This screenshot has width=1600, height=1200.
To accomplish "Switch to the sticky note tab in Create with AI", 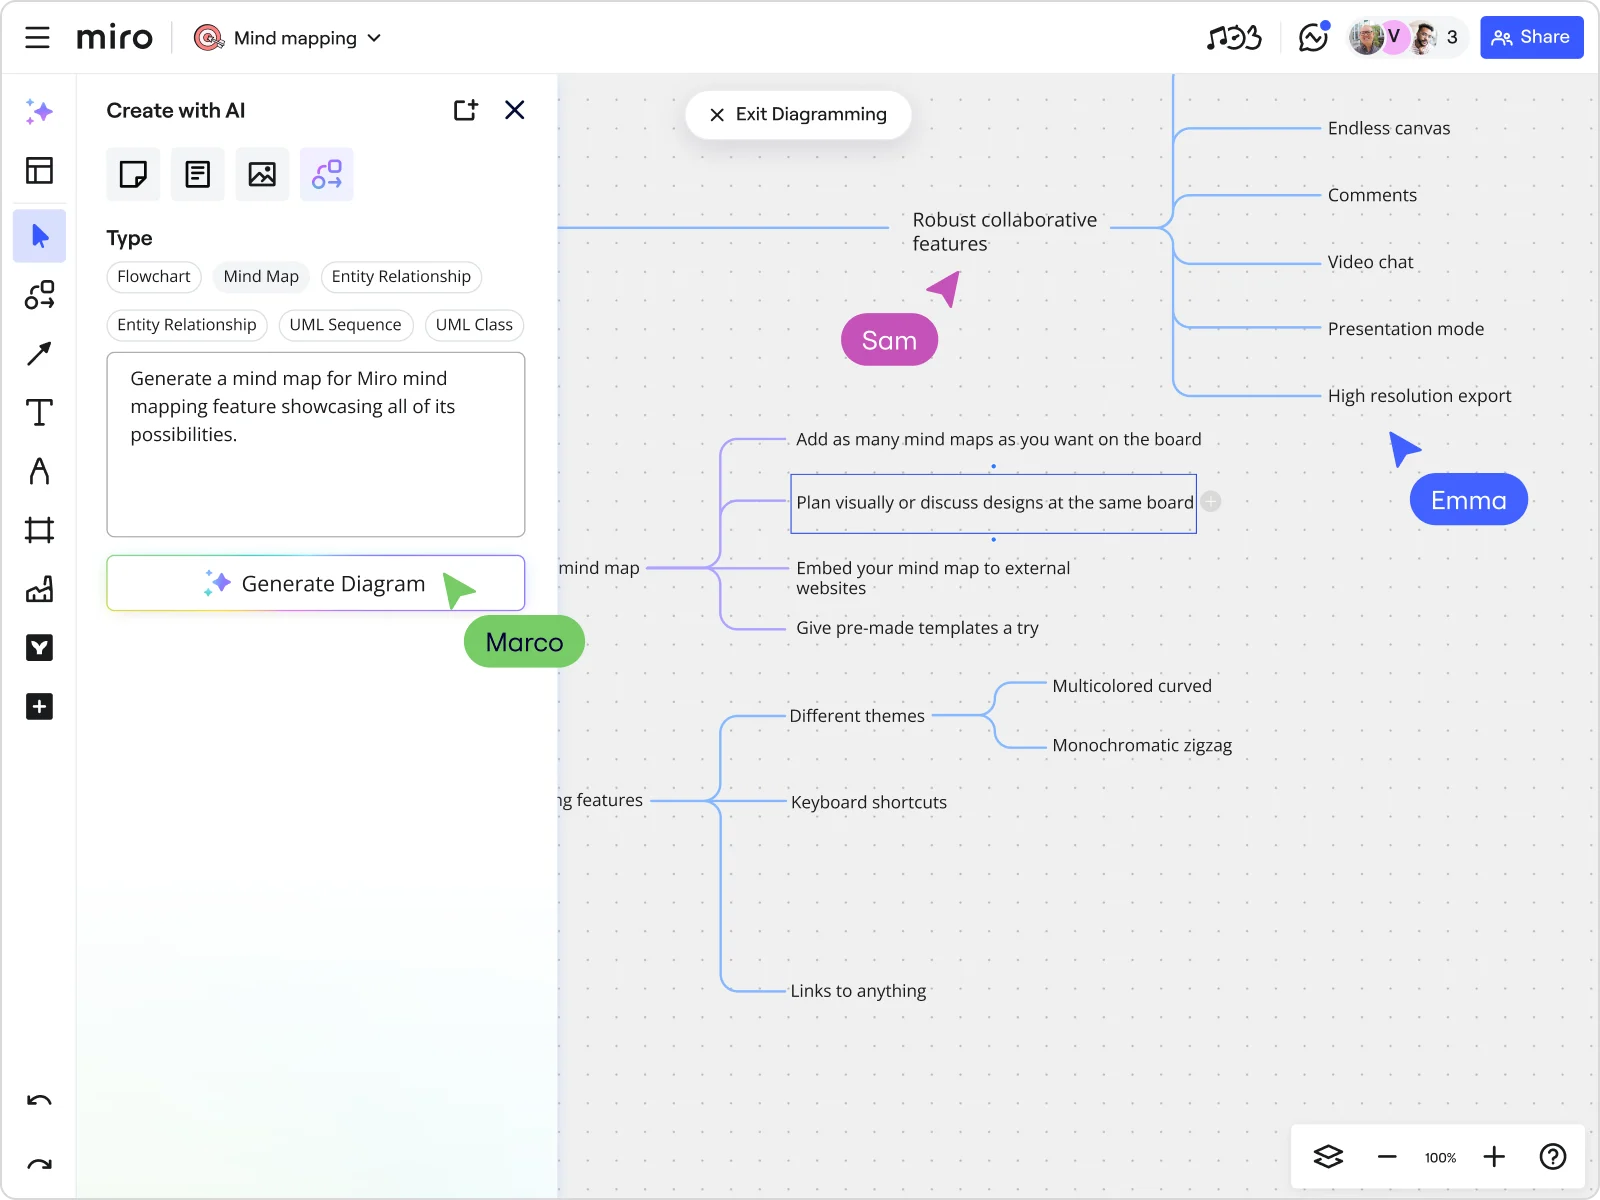I will (x=133, y=174).
